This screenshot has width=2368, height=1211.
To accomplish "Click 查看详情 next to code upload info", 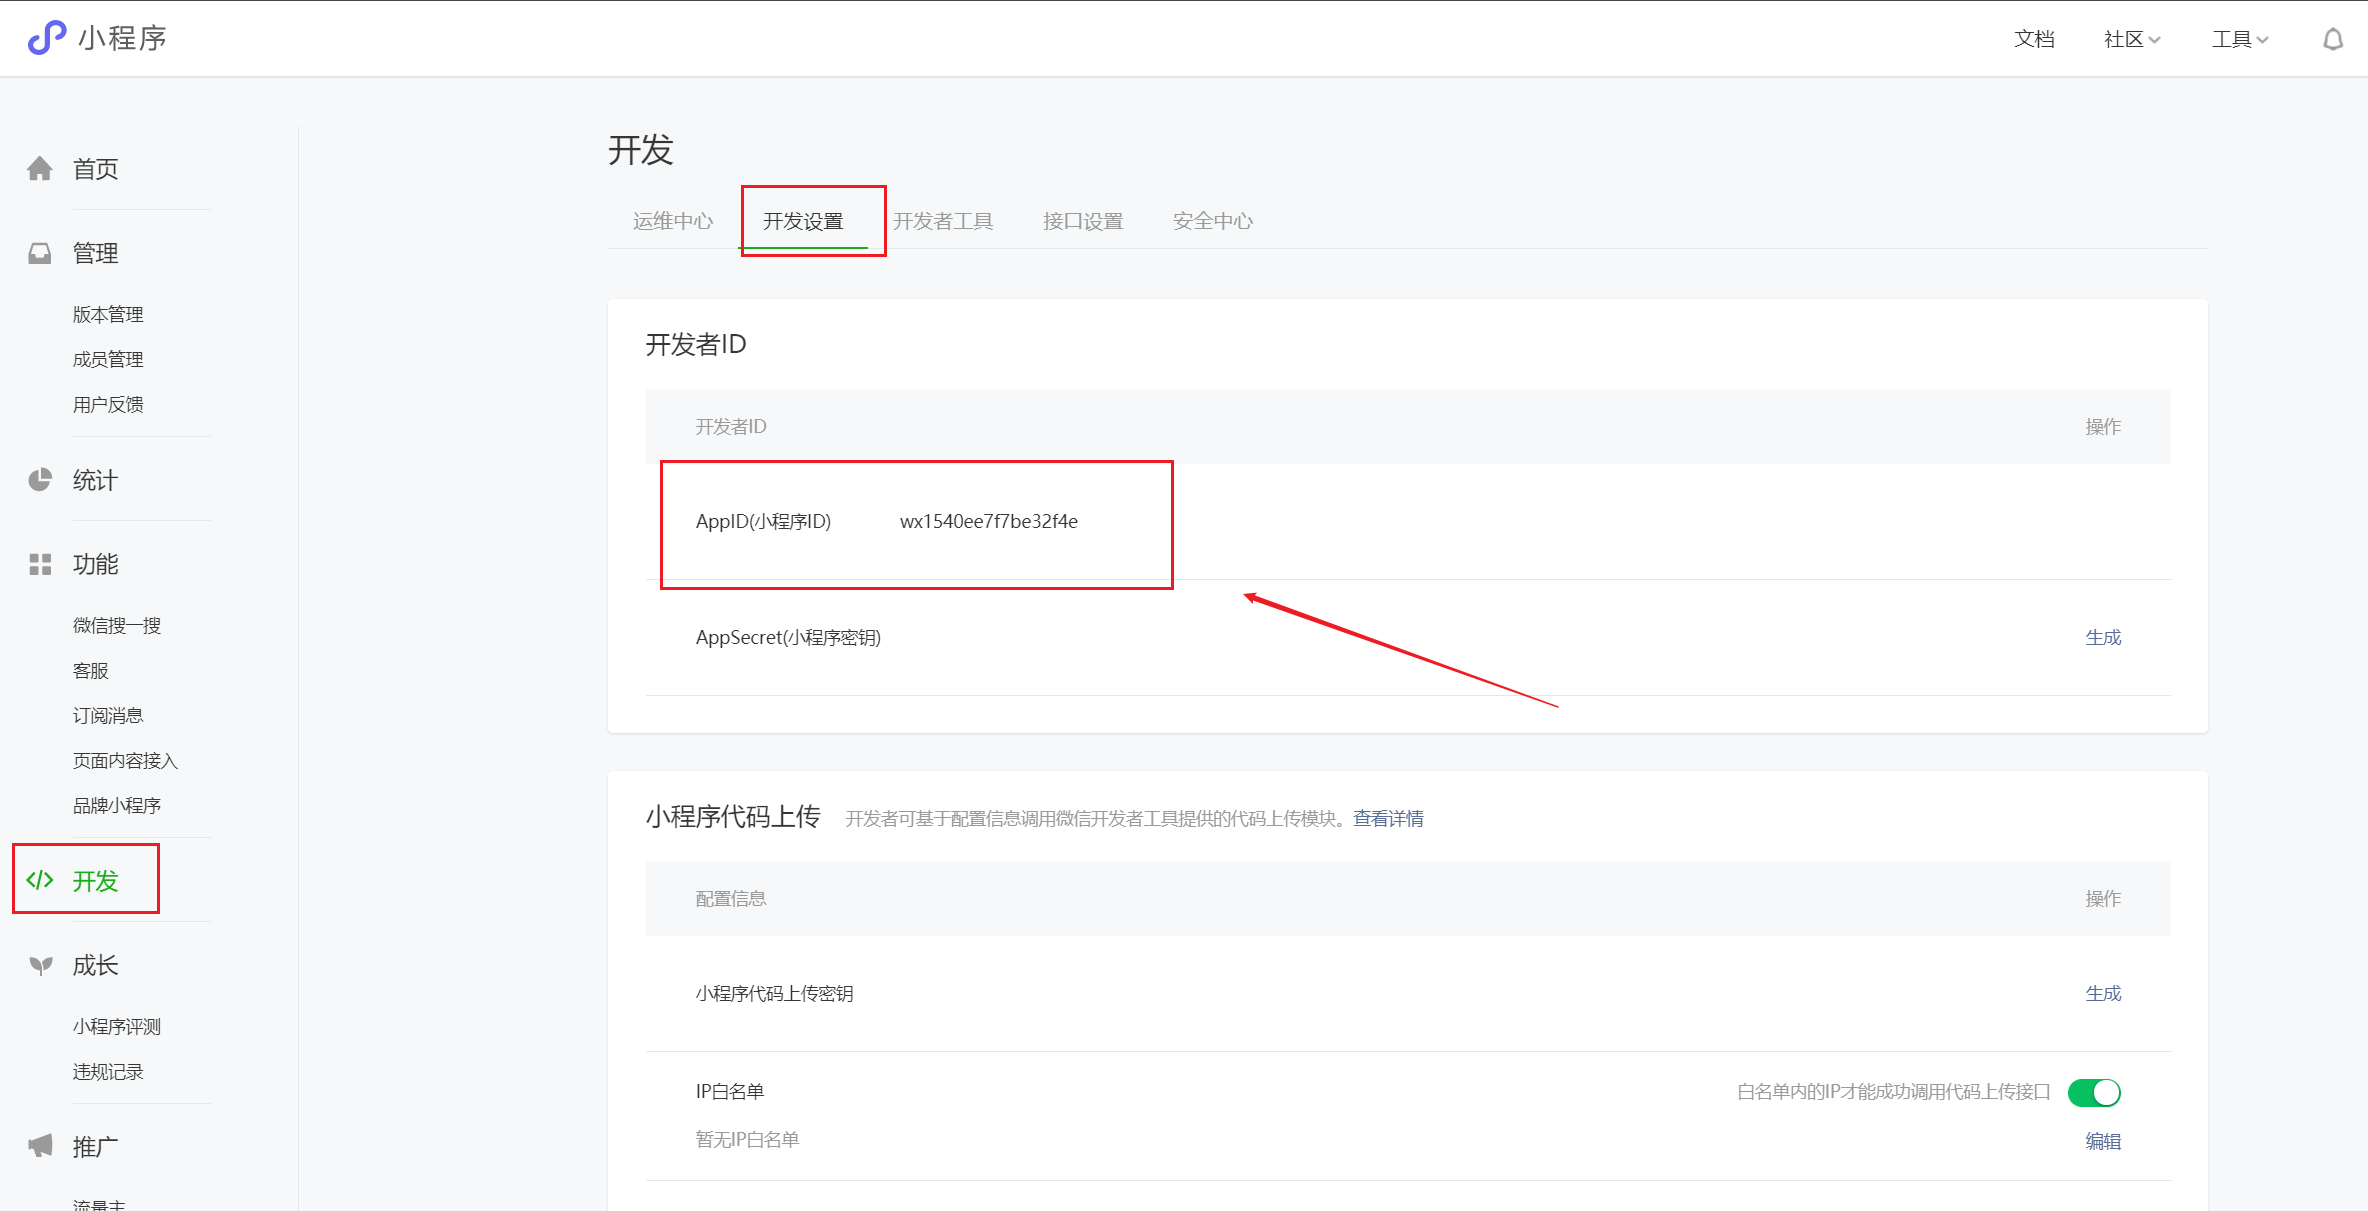I will pyautogui.click(x=1388, y=818).
